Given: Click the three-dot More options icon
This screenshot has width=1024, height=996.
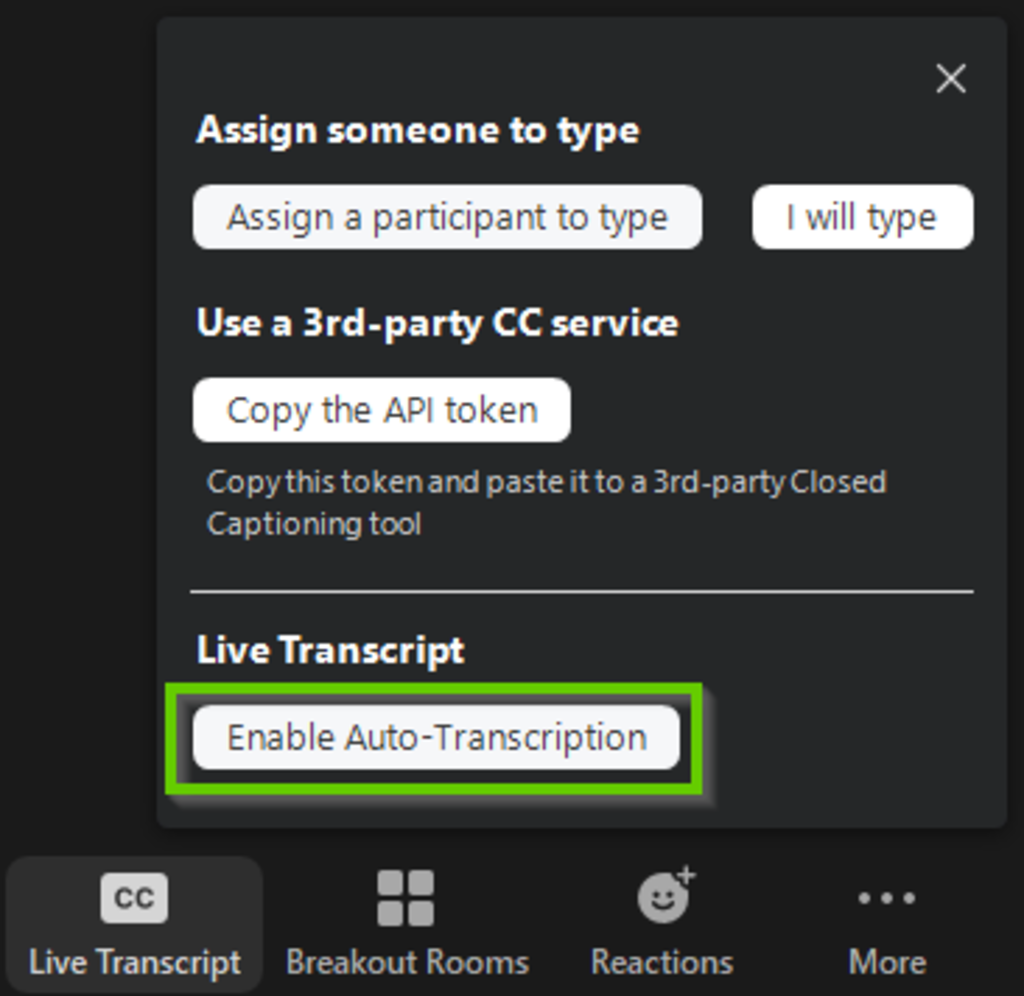Looking at the screenshot, I should [x=886, y=897].
